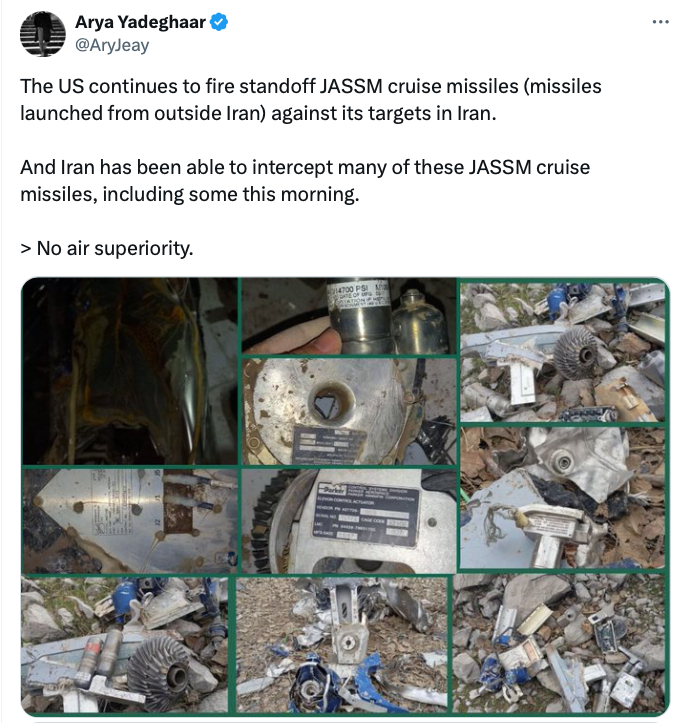Open the crumpled metal on leaves photo
690x723 pixels.
[563, 498]
